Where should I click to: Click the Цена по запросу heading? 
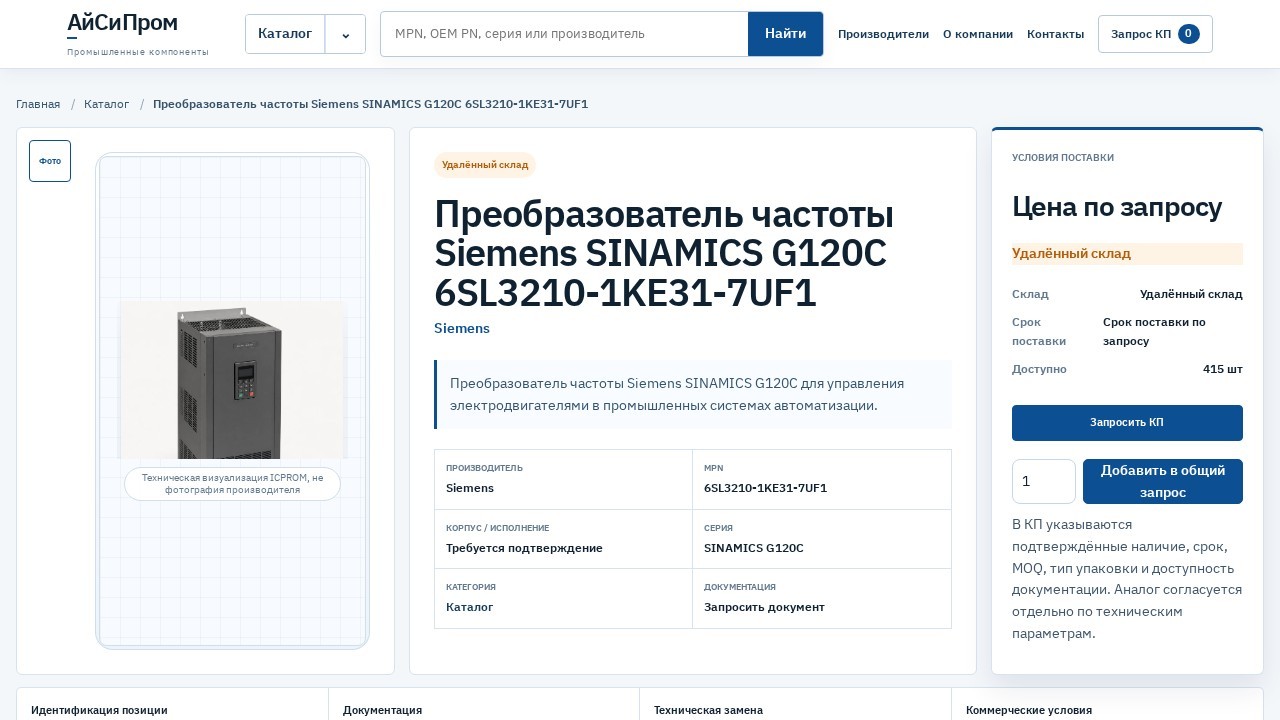click(x=1117, y=207)
